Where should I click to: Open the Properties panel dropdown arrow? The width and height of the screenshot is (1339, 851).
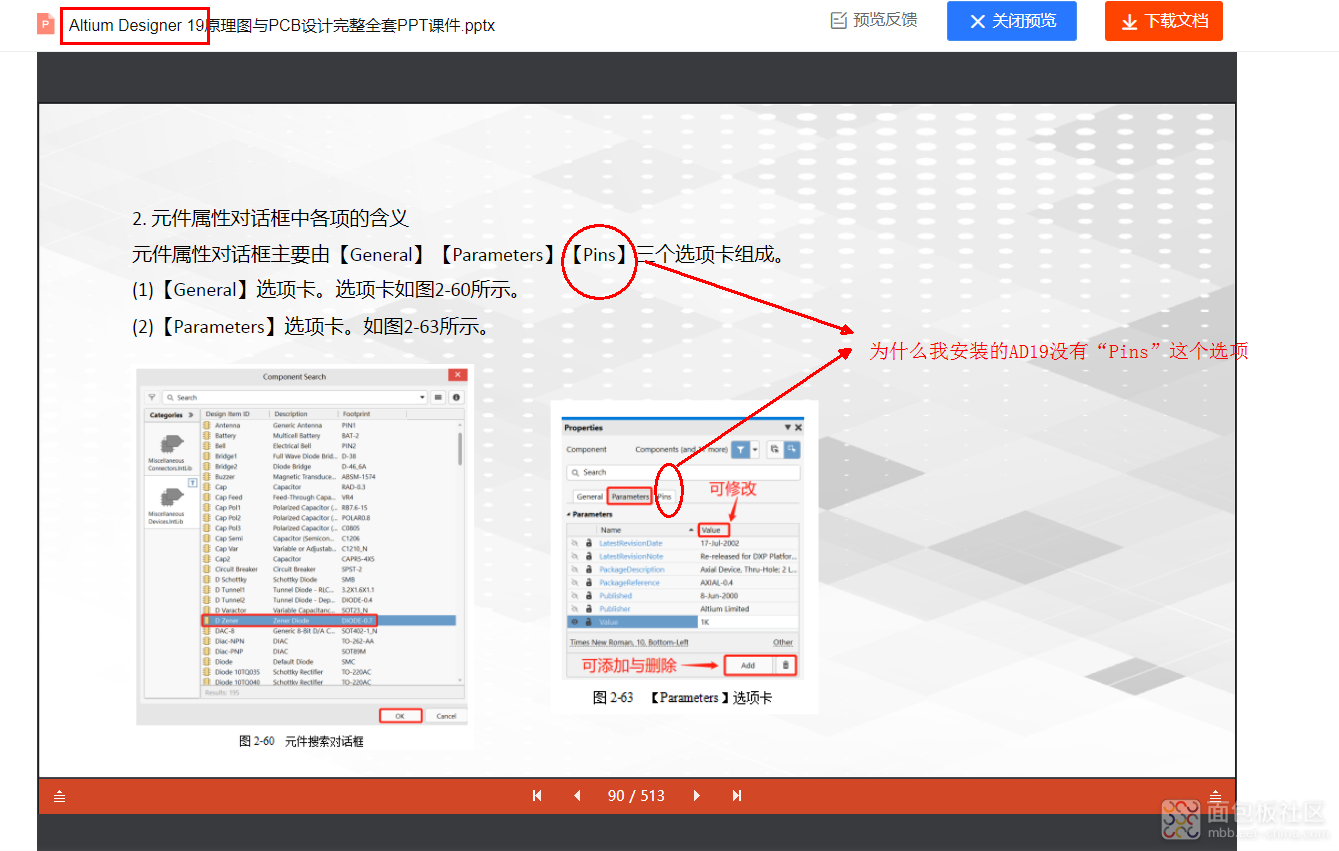coord(788,428)
